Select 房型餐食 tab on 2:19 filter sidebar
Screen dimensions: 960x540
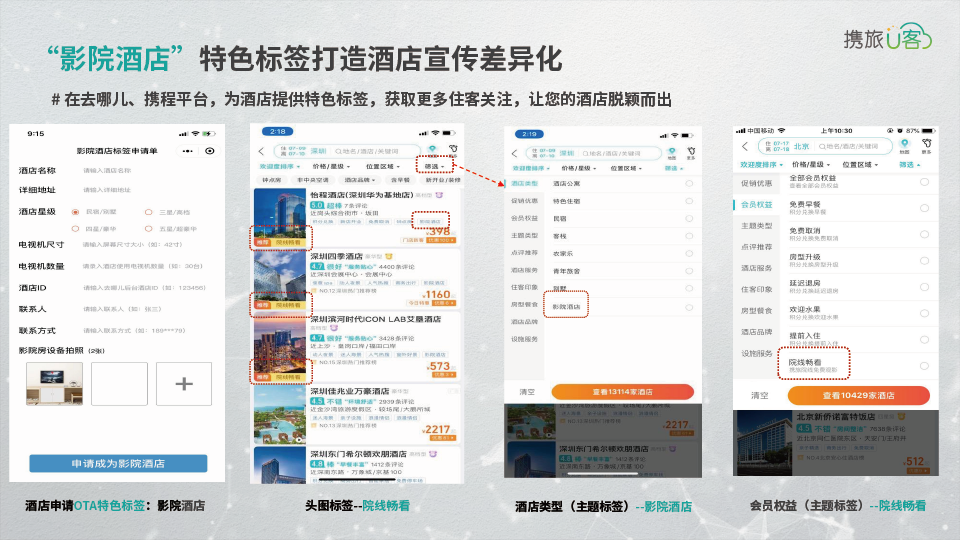point(524,304)
